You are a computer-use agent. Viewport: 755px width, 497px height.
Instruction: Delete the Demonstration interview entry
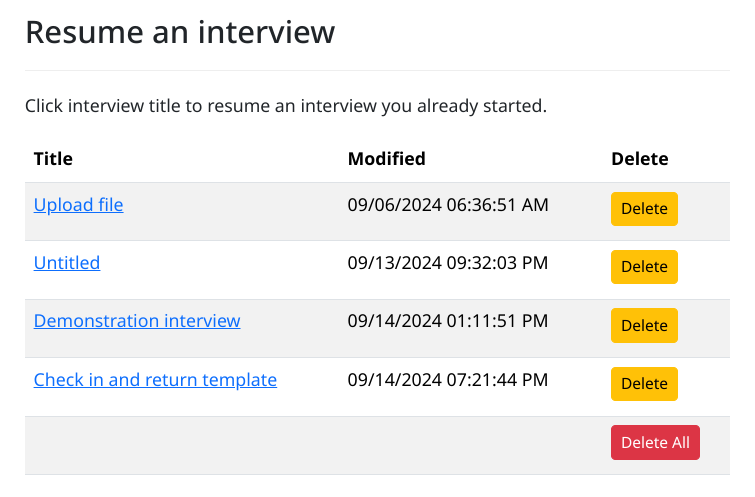(644, 325)
